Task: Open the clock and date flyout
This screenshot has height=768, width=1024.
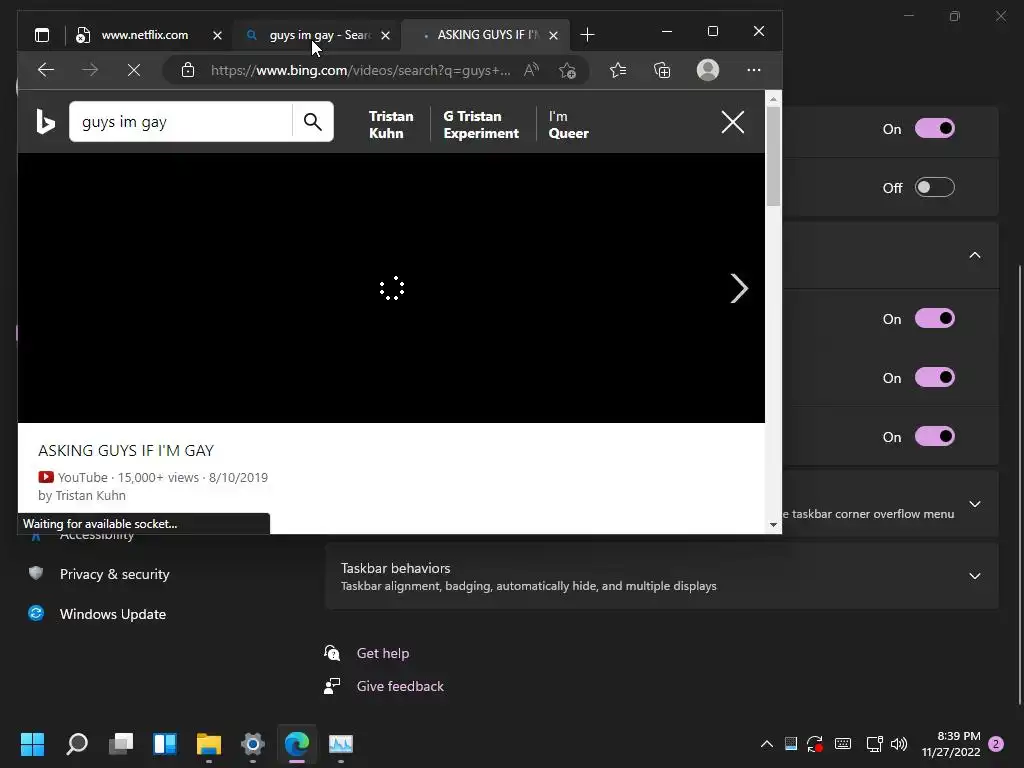Action: tap(951, 744)
